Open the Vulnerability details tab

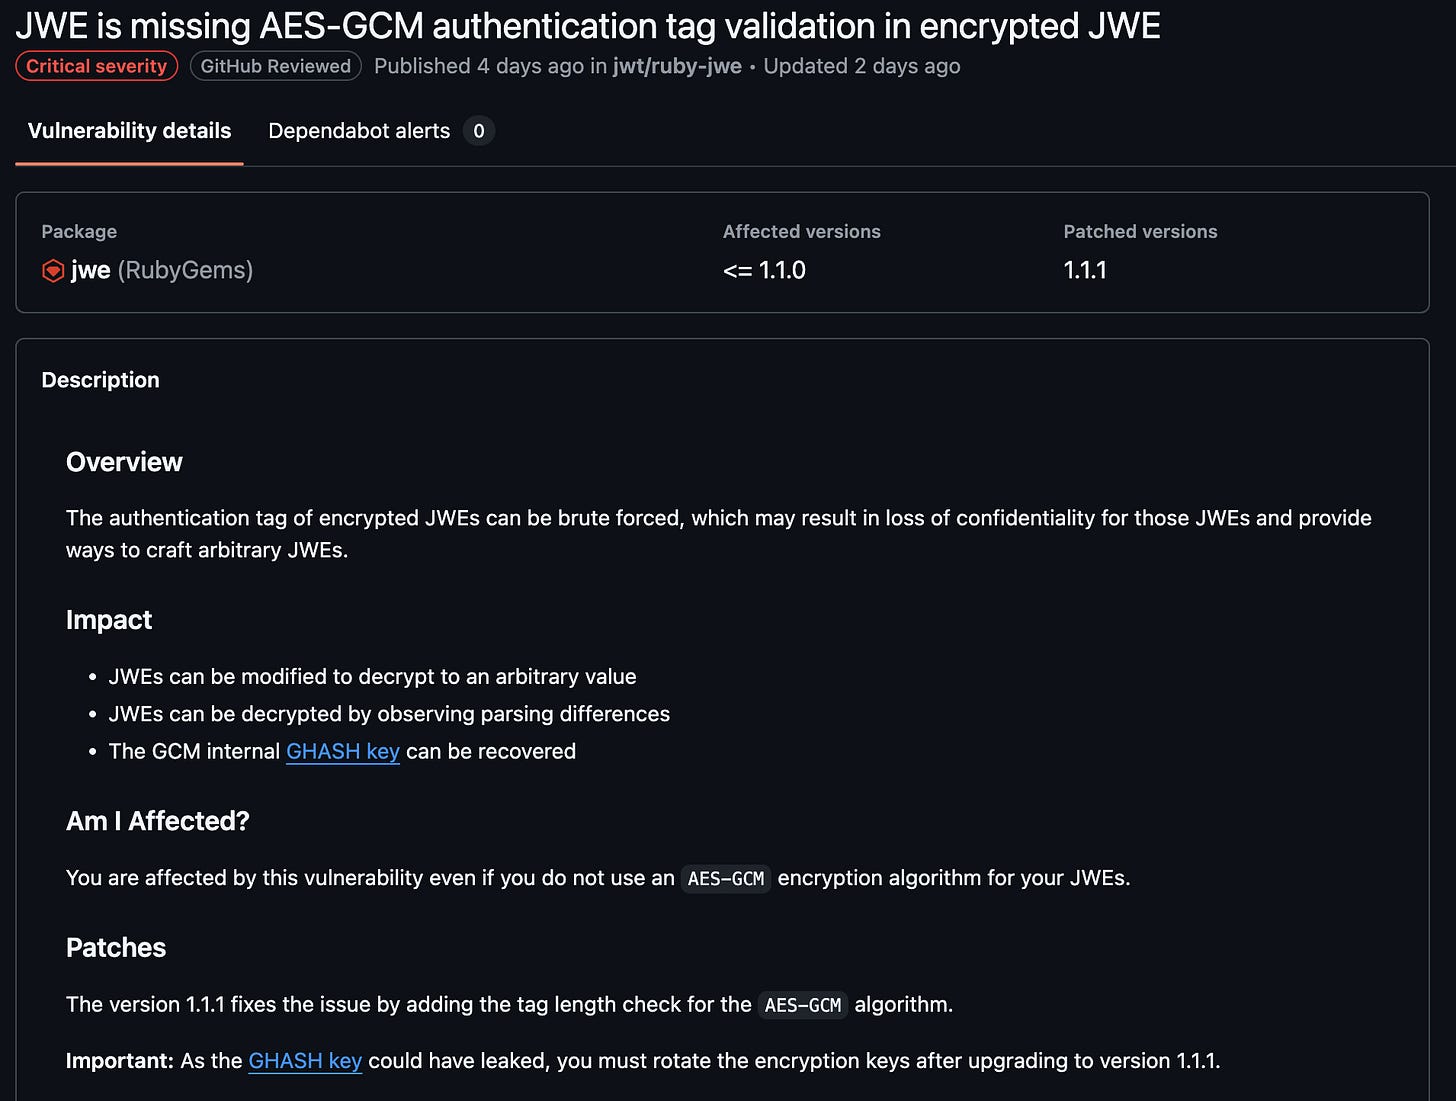click(x=129, y=131)
